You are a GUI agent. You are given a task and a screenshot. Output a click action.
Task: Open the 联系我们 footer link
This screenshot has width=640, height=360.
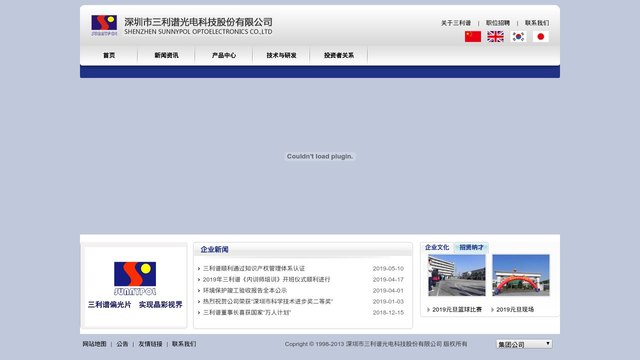(184, 344)
